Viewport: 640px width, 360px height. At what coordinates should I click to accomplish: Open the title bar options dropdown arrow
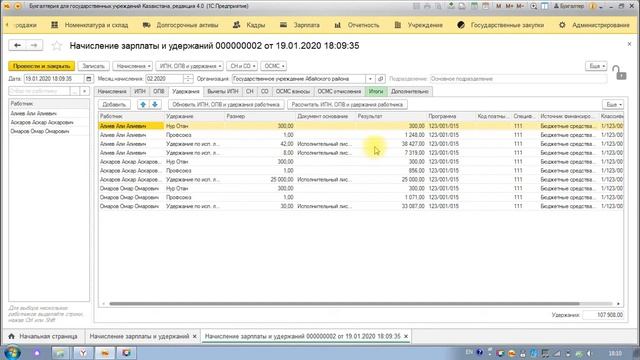pyautogui.click(x=602, y=6)
